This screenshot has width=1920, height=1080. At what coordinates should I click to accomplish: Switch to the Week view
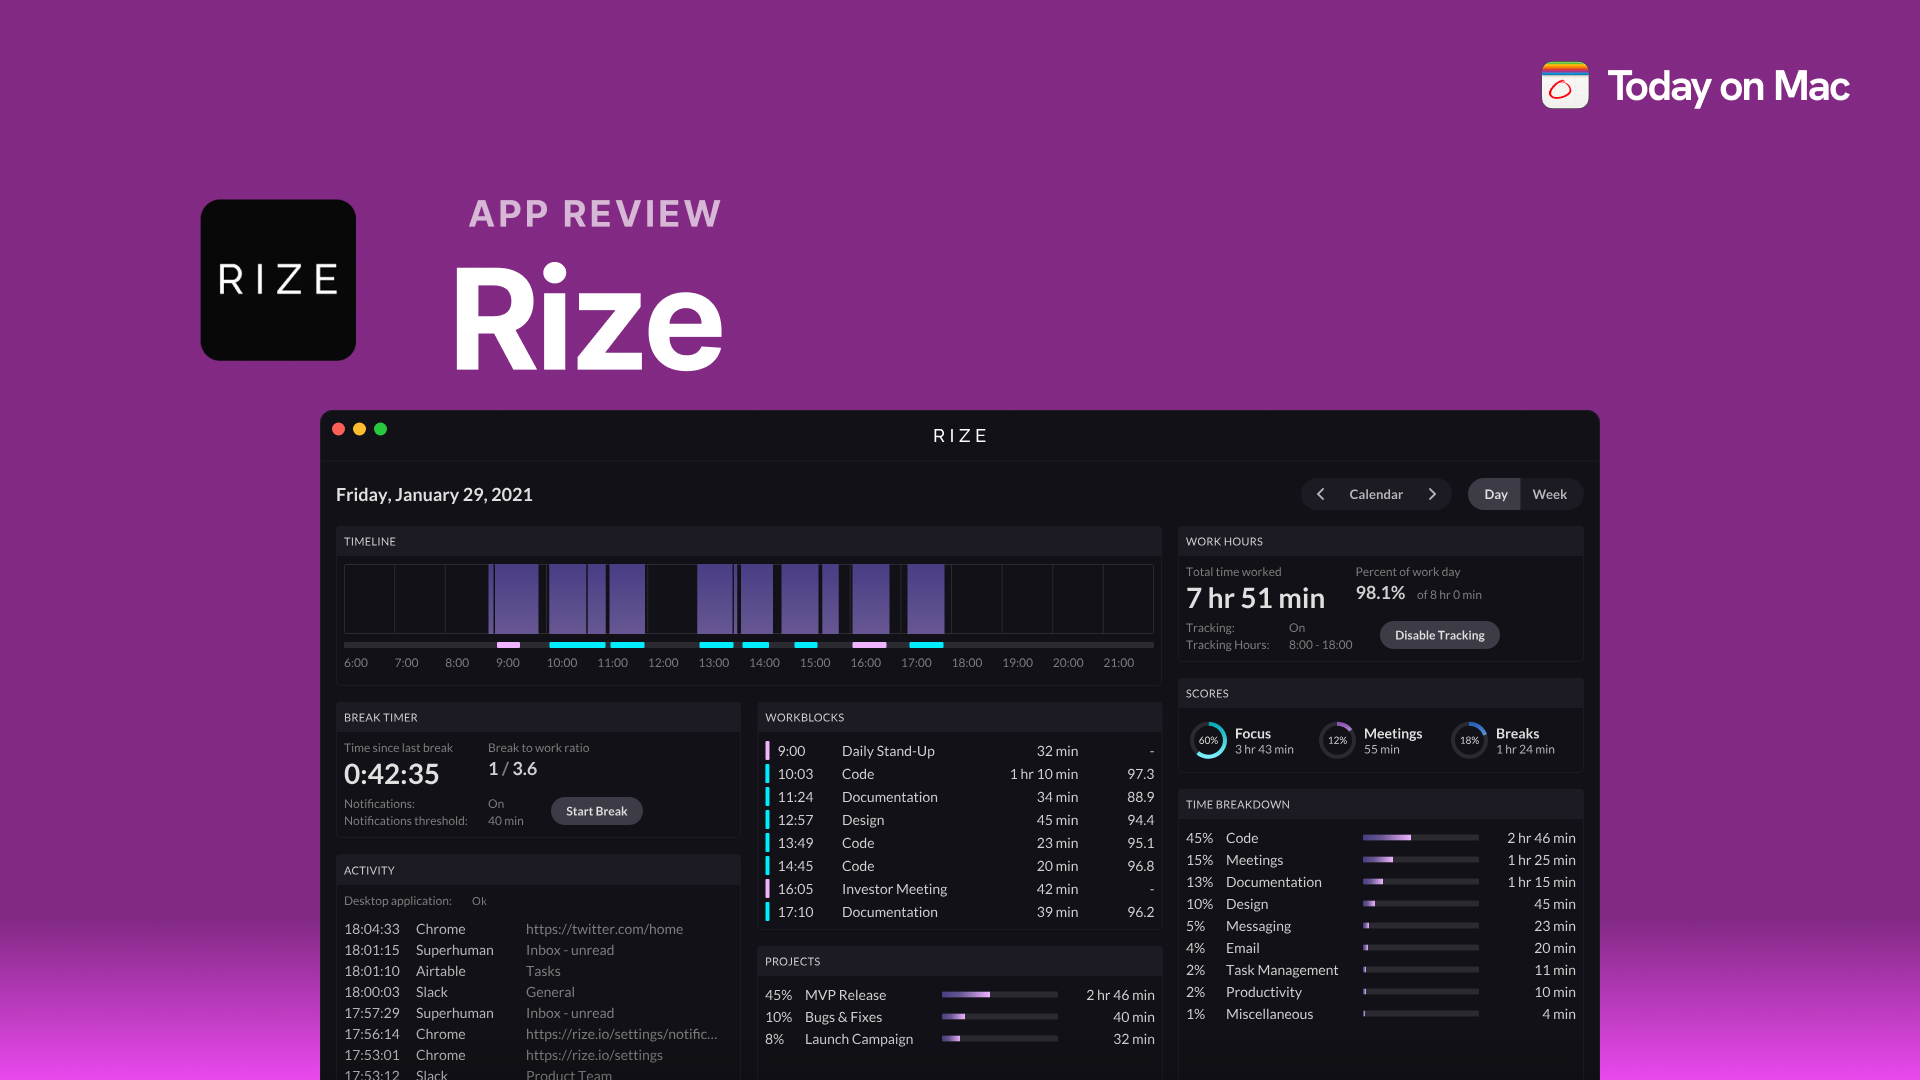[x=1550, y=494]
